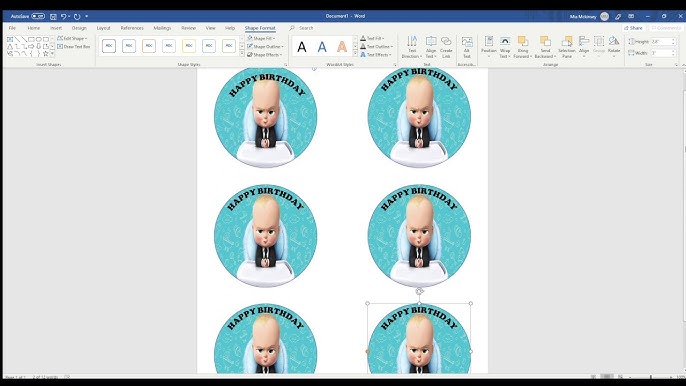Open the Text Fill dropdown
The image size is (686, 386).
point(372,39)
